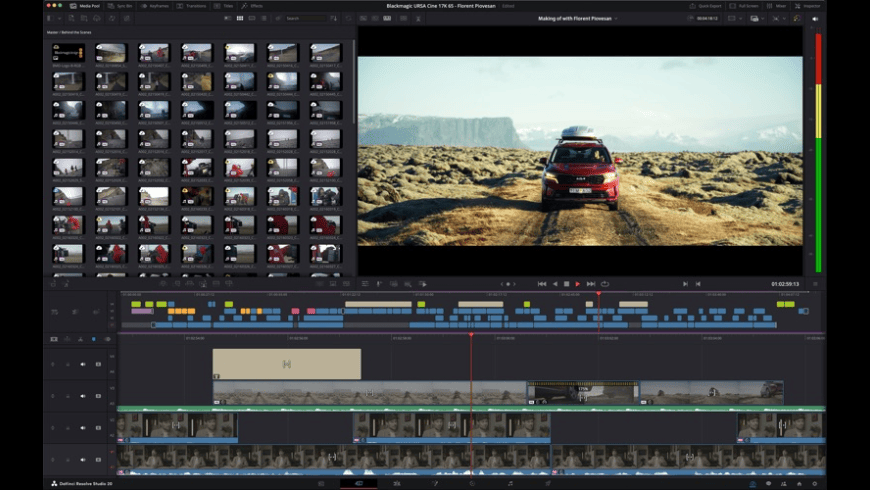Click the import media folder icon
The image size is (870, 490).
(x=84, y=18)
